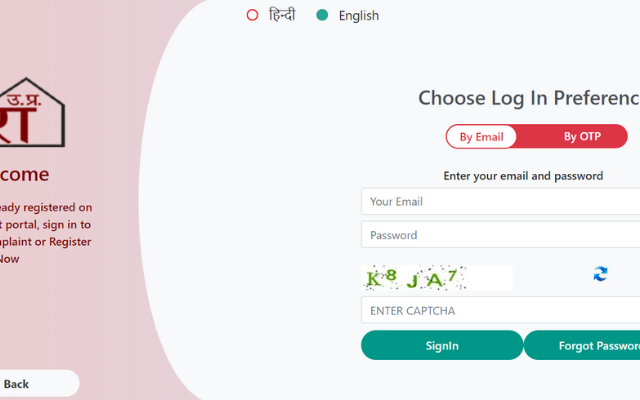
Task: Click the उ.प्र. text inside the logo
Action: pos(24,100)
